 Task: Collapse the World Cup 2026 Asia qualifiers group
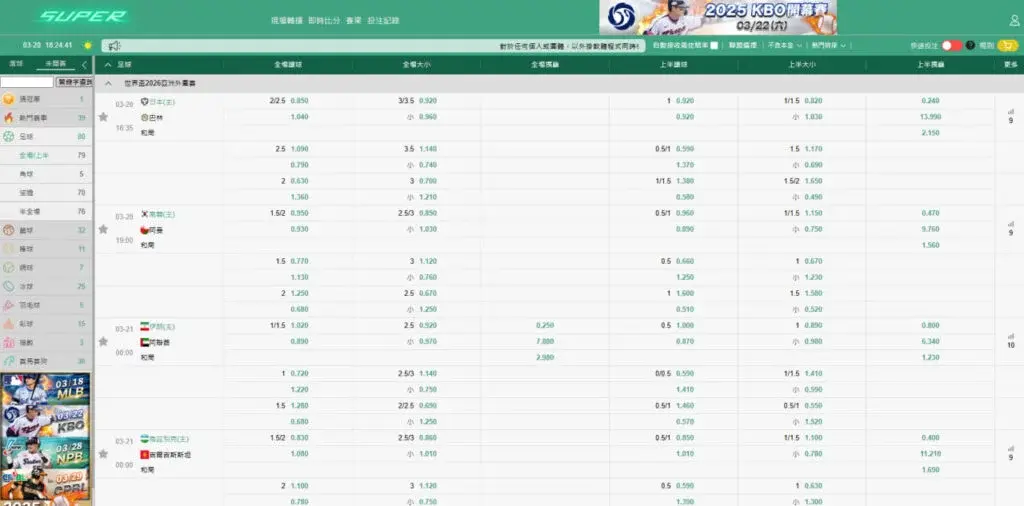click(109, 83)
